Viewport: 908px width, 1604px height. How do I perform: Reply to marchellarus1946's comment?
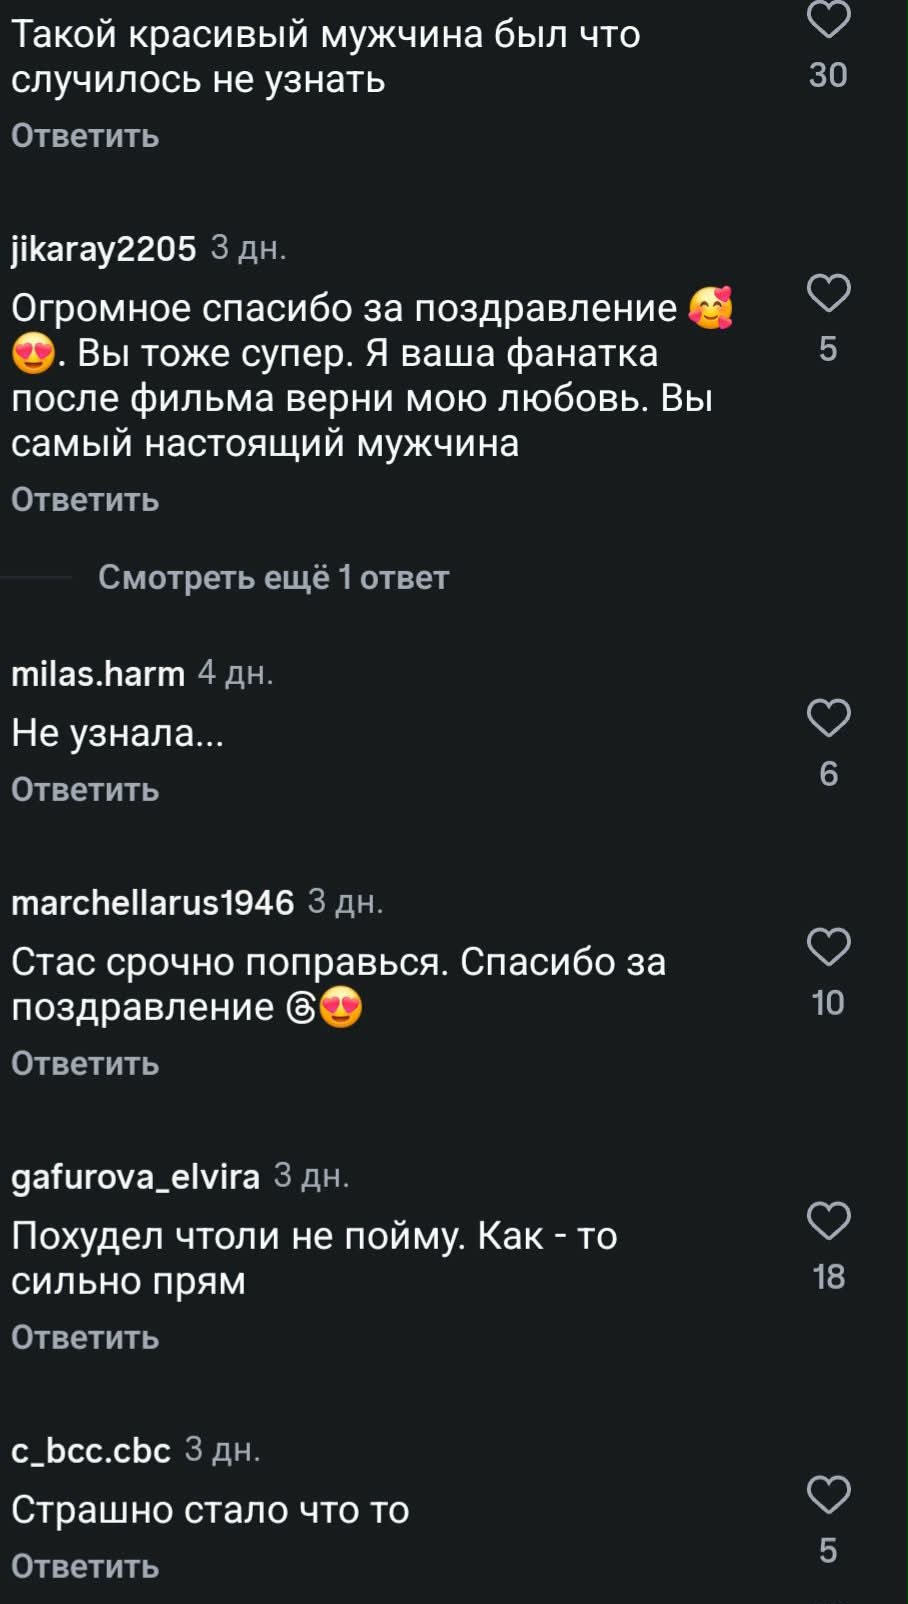[85, 1063]
